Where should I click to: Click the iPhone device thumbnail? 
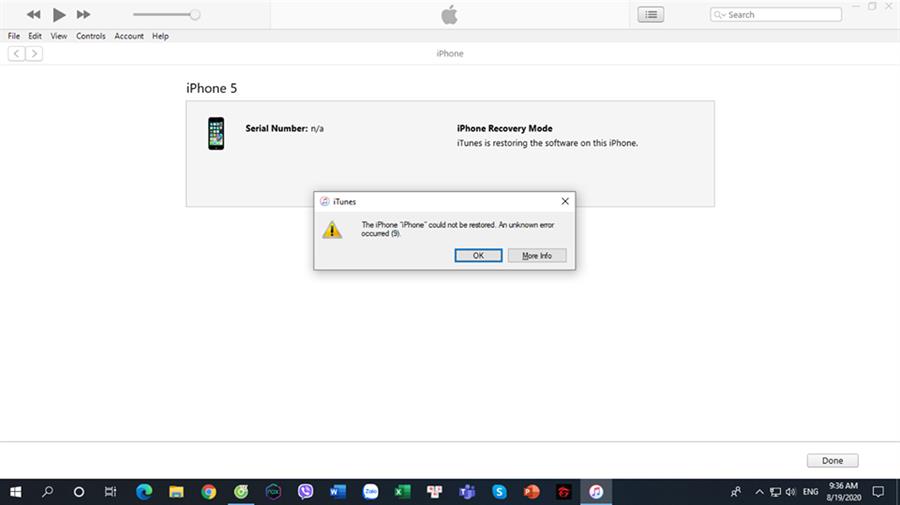216,134
